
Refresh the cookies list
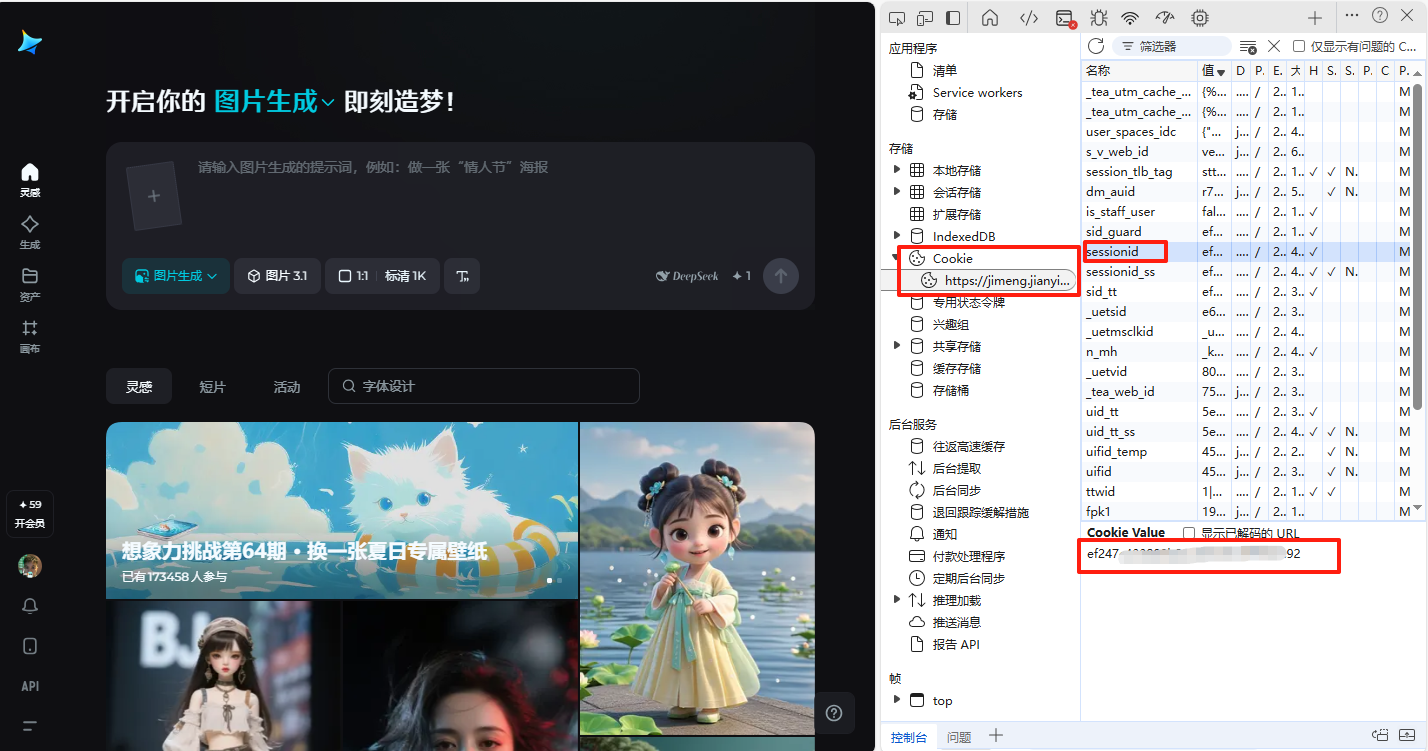coord(1096,46)
